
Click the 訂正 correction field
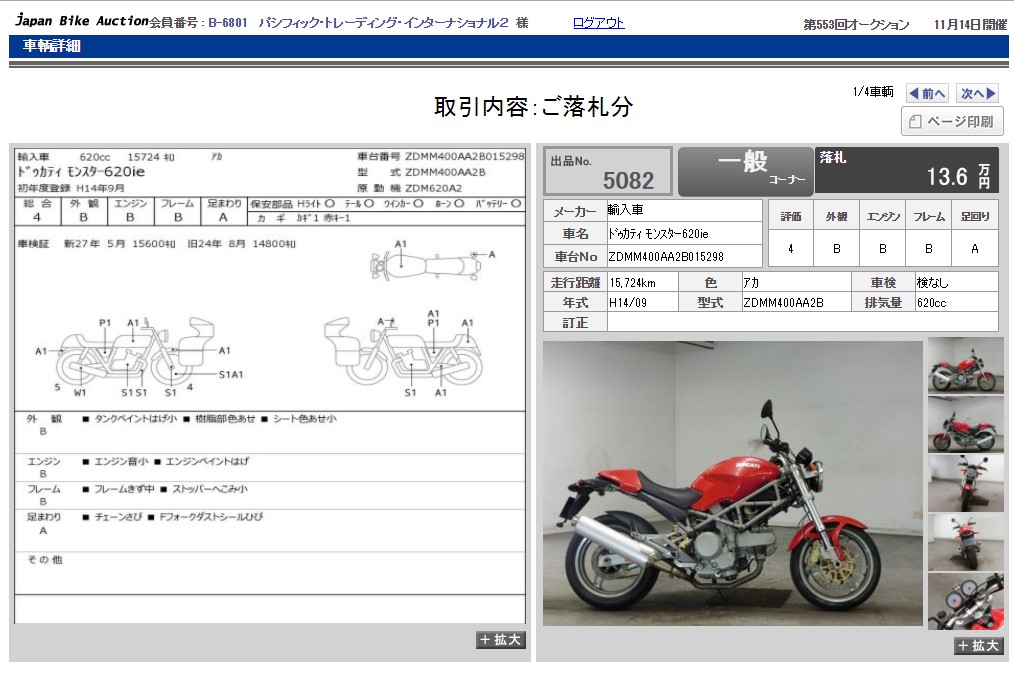802,322
